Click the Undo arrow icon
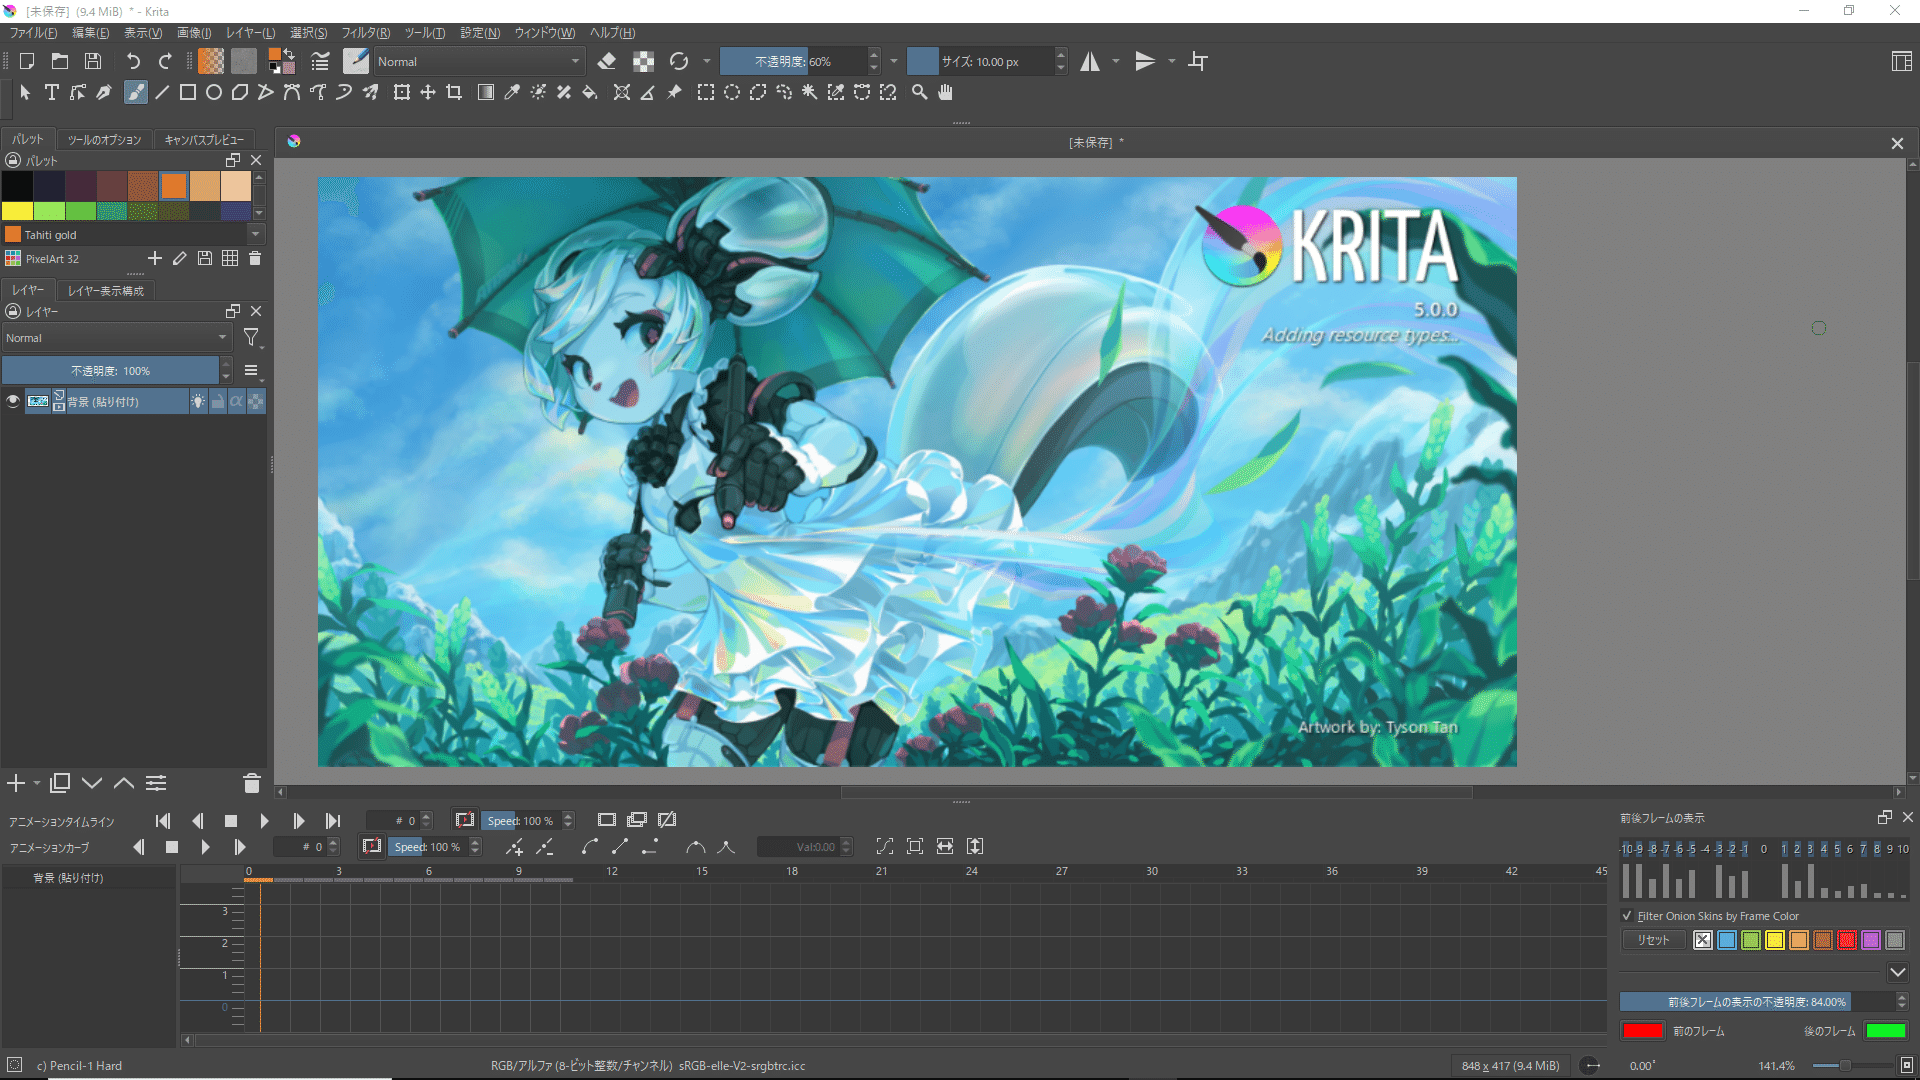This screenshot has height=1080, width=1920. click(x=133, y=61)
